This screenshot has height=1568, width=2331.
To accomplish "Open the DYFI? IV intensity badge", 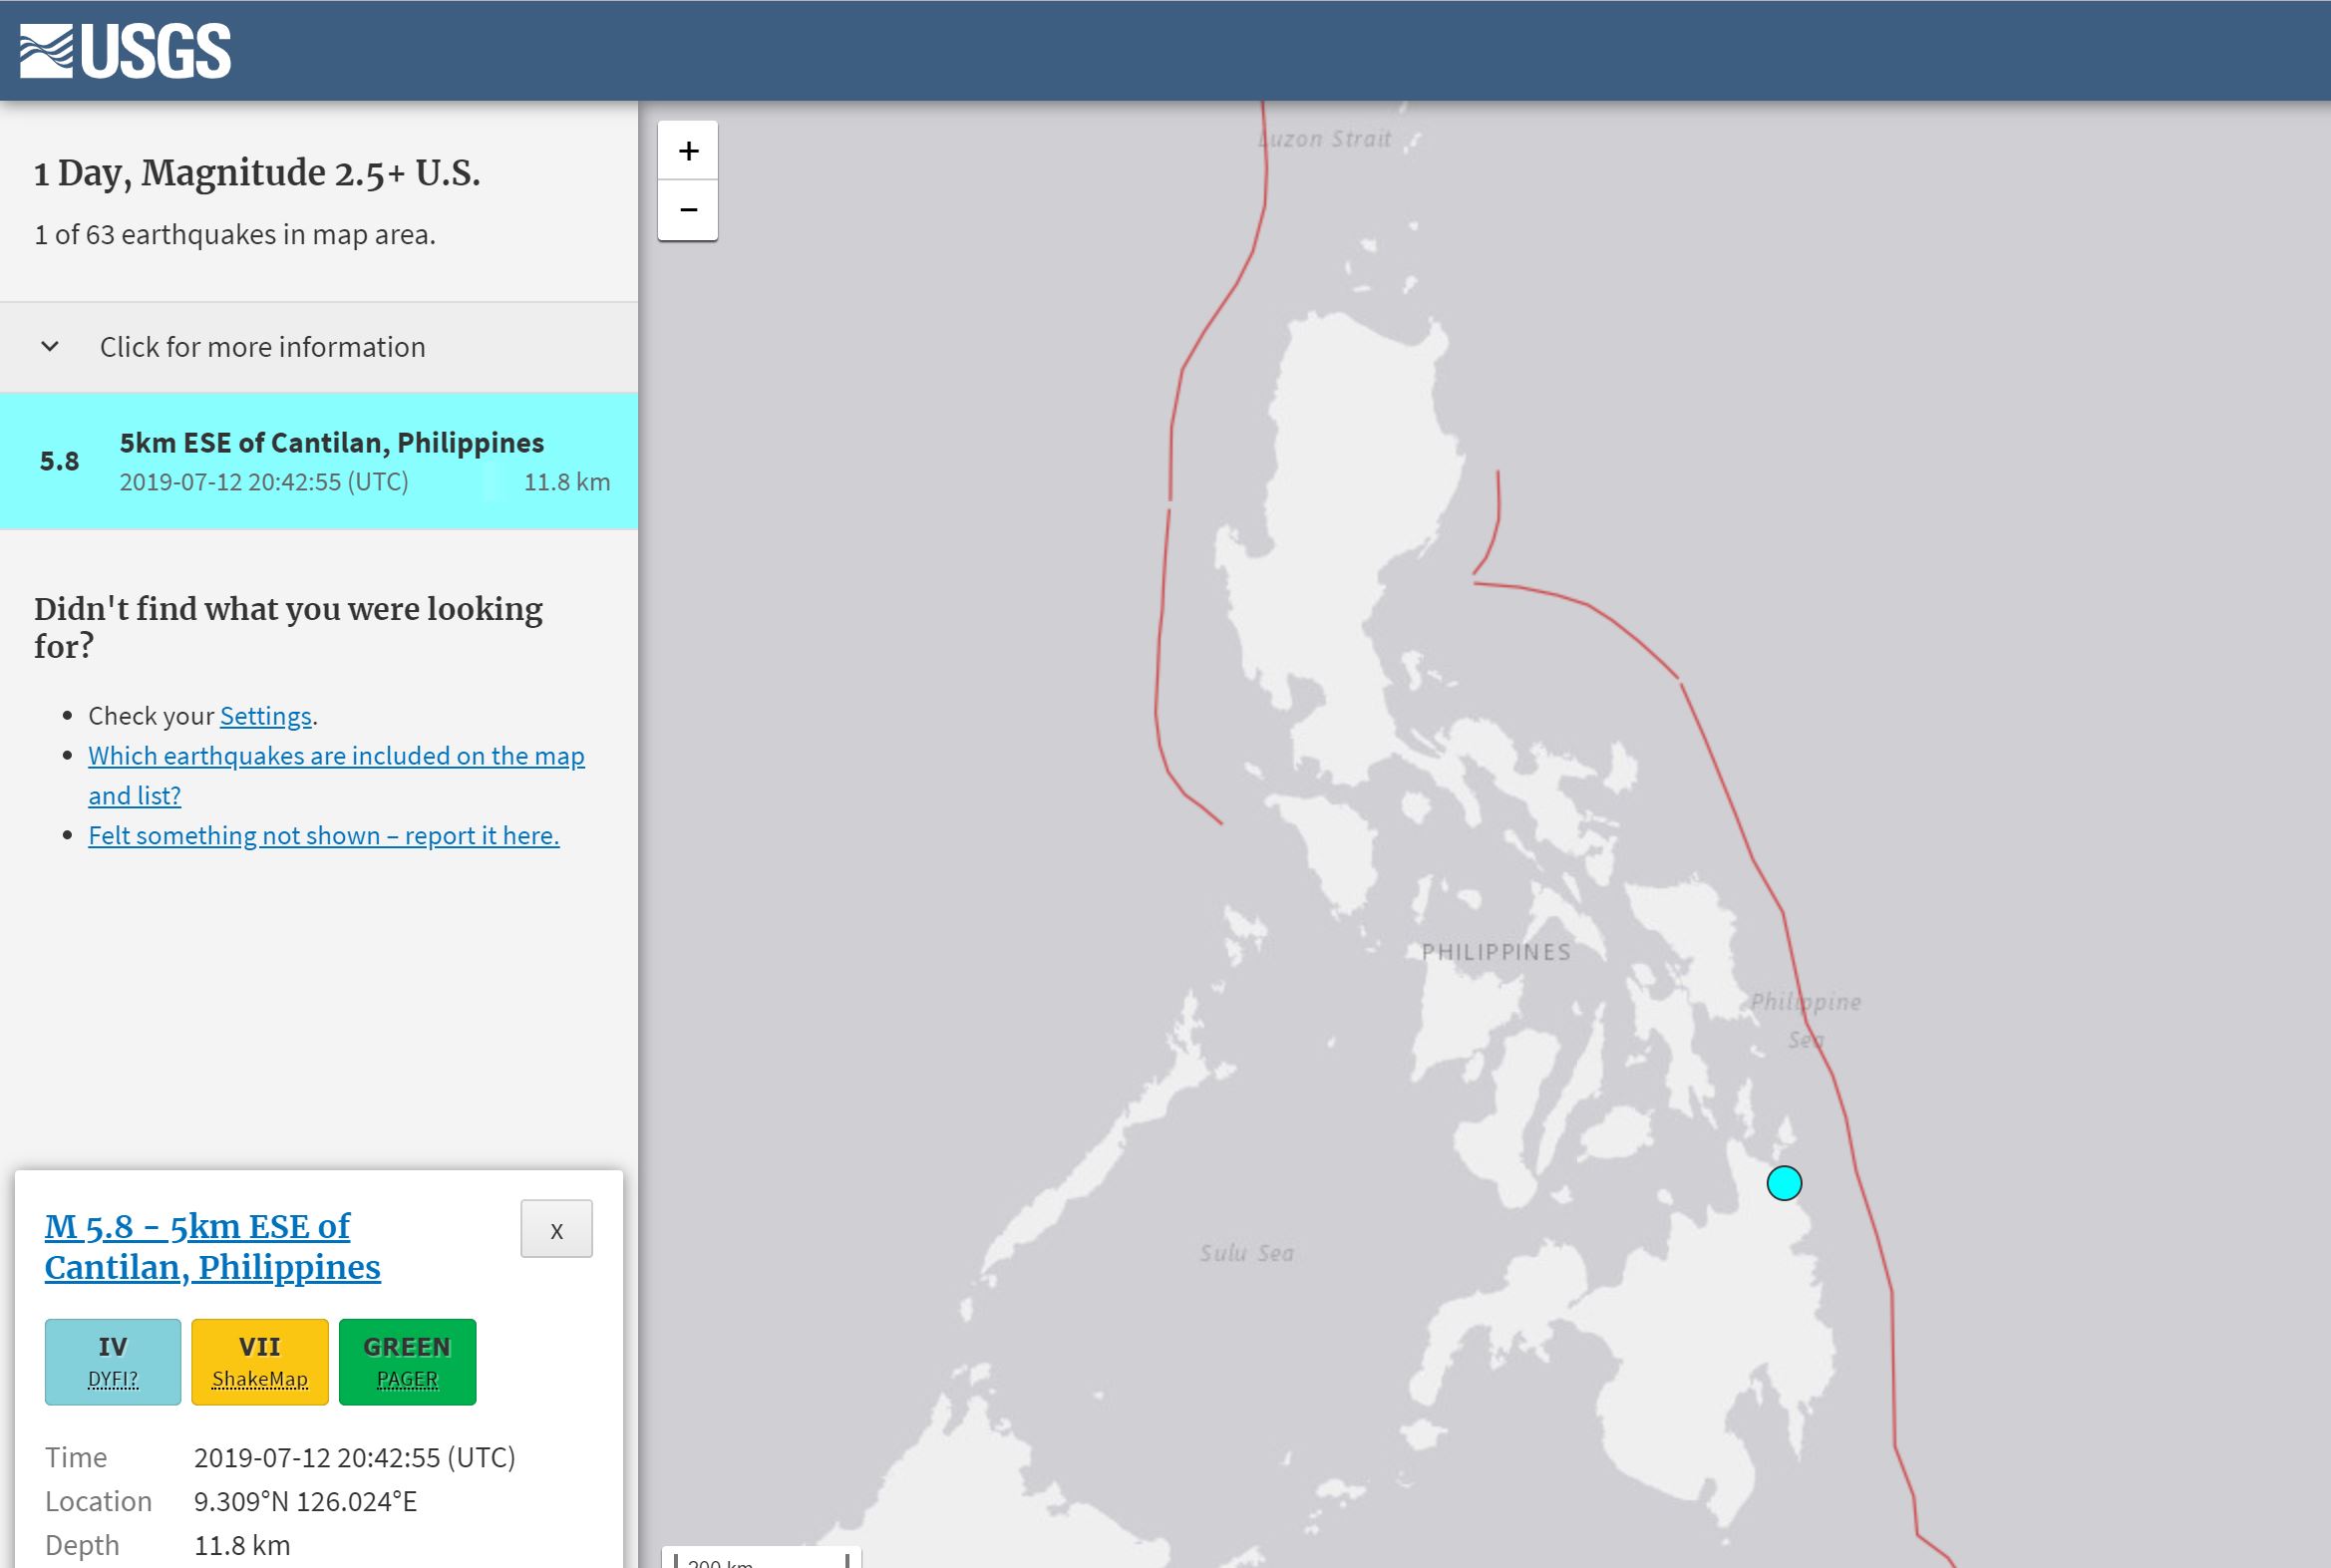I will coord(113,1361).
